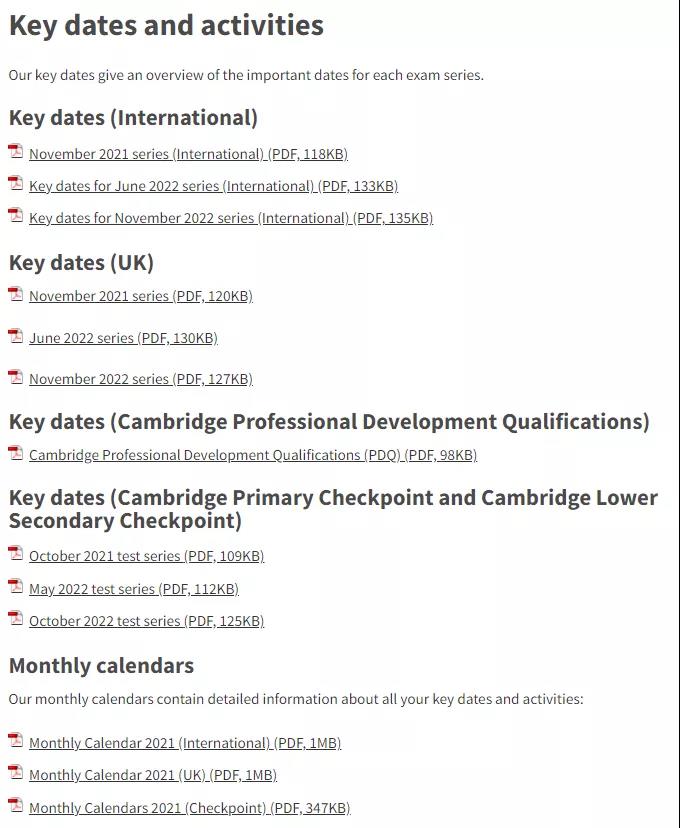The height and width of the screenshot is (828, 680).
Task: Click the PDF icon for the PDQ key dates
Action: [x=15, y=453]
